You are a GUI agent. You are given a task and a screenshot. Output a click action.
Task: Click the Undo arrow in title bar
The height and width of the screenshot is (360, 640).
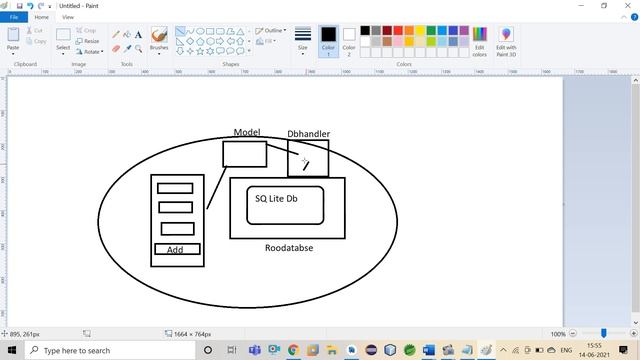point(30,6)
